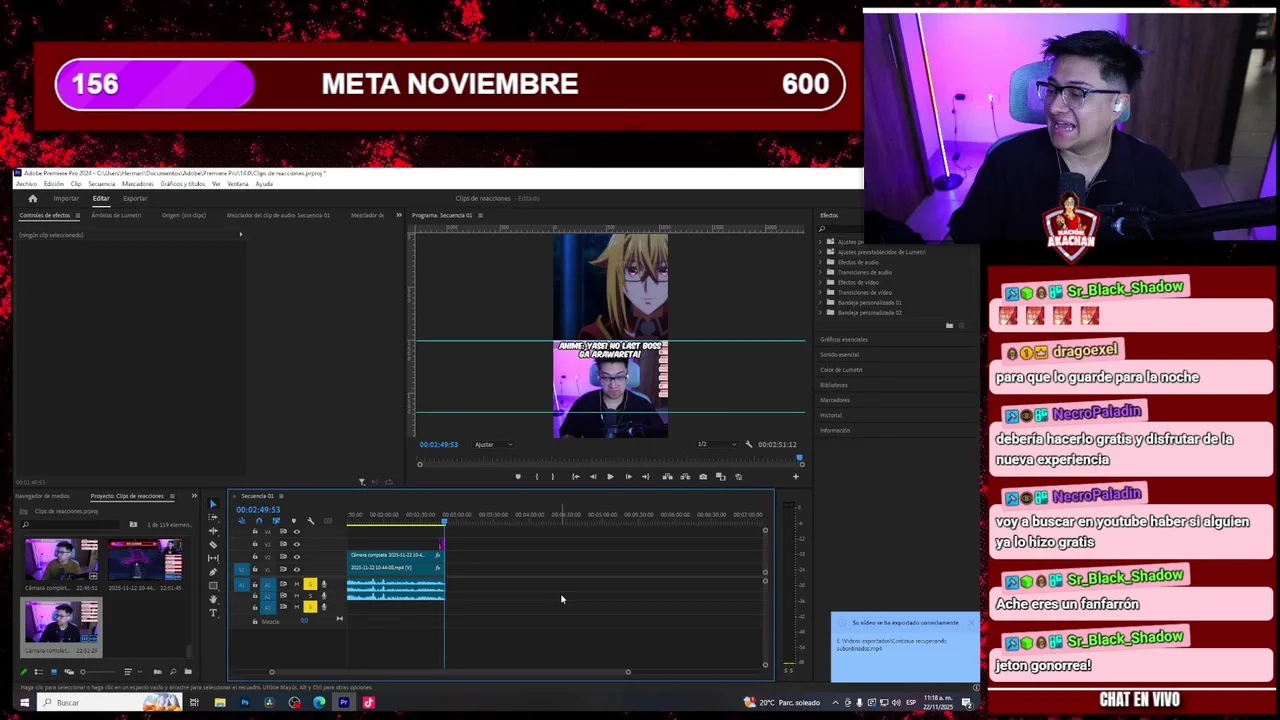
Task: Open the Ventana menu
Action: click(x=238, y=184)
